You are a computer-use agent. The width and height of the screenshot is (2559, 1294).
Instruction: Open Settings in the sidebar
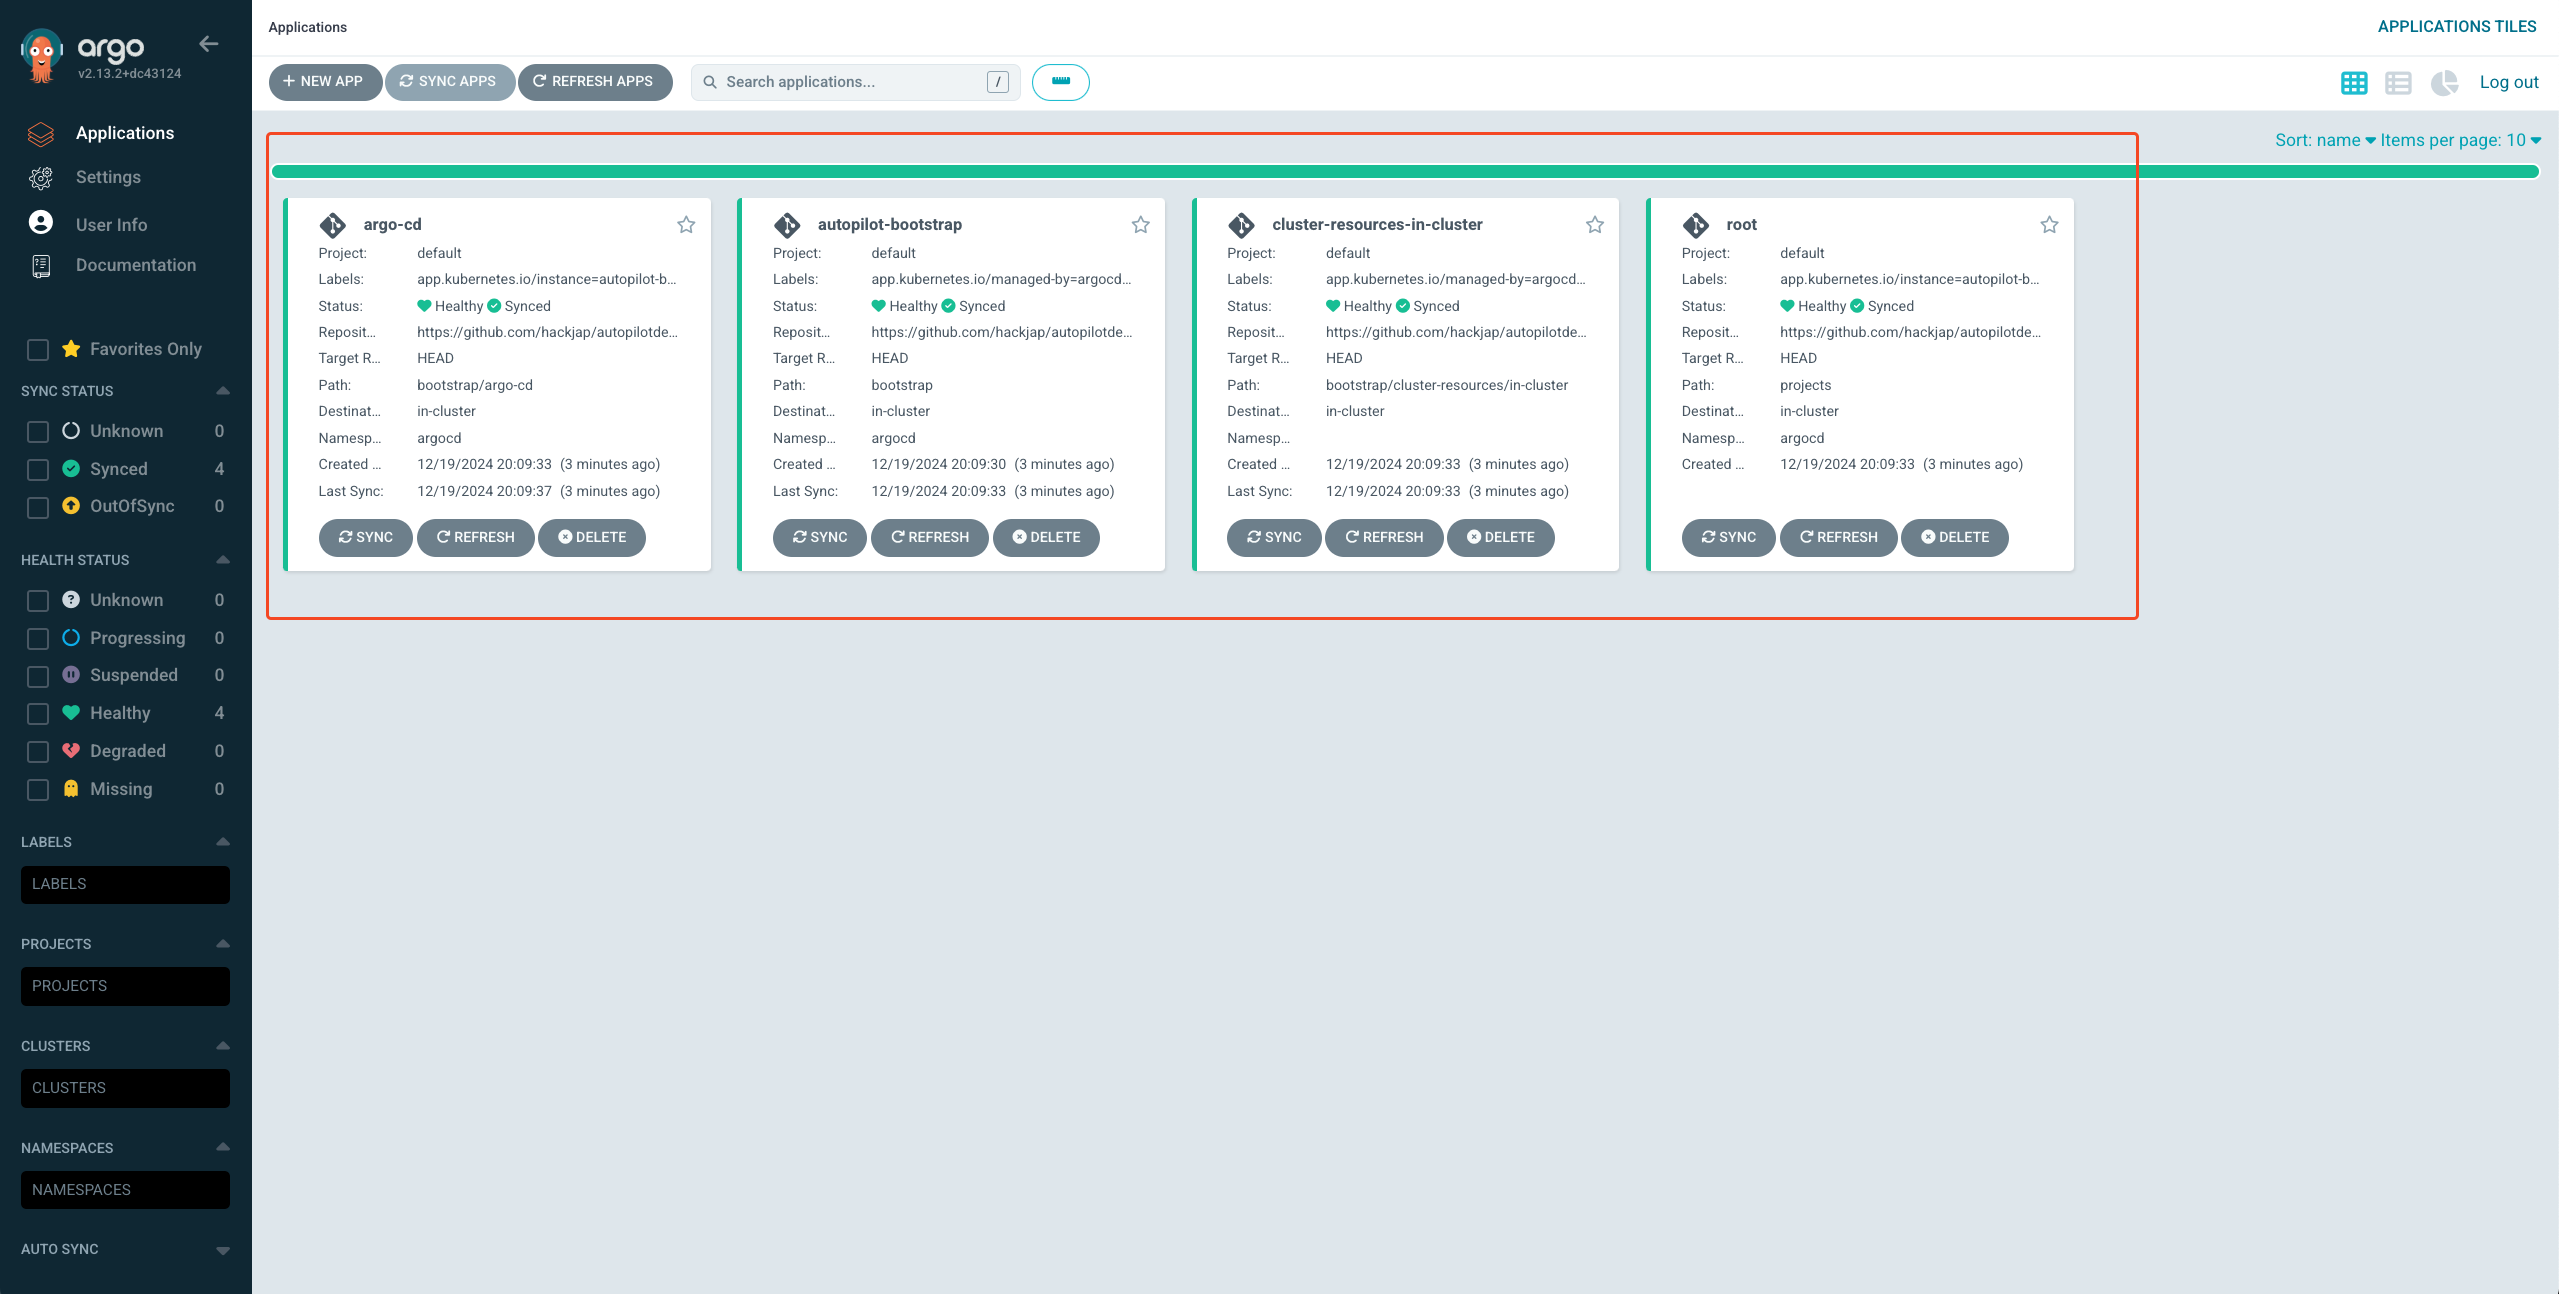[108, 177]
